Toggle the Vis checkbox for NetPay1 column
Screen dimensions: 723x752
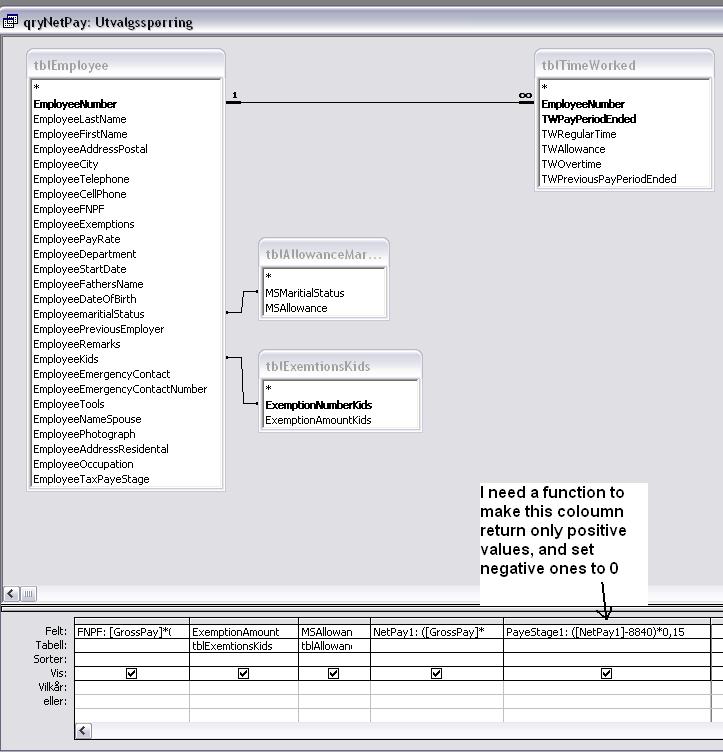[436, 673]
